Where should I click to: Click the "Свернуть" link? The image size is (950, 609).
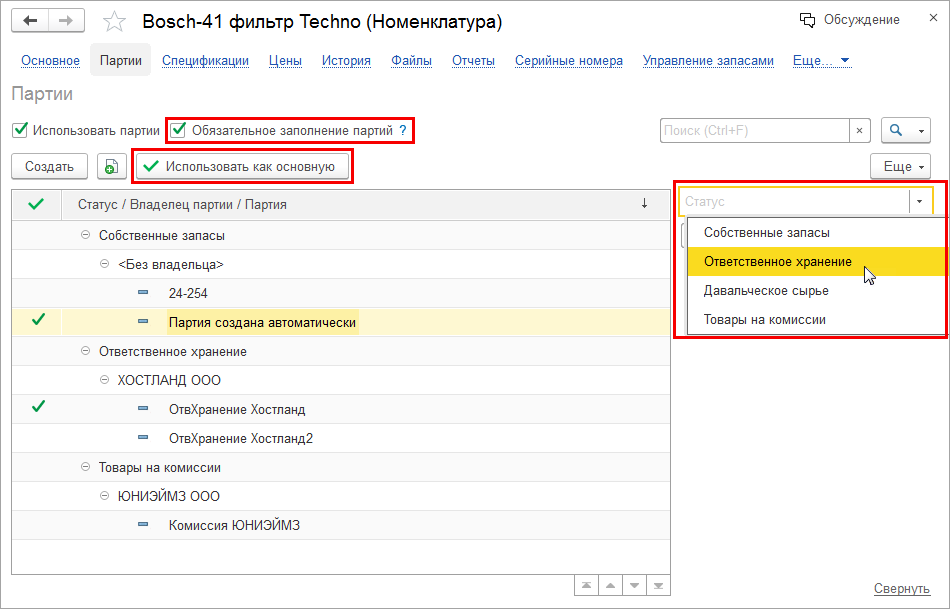902,589
